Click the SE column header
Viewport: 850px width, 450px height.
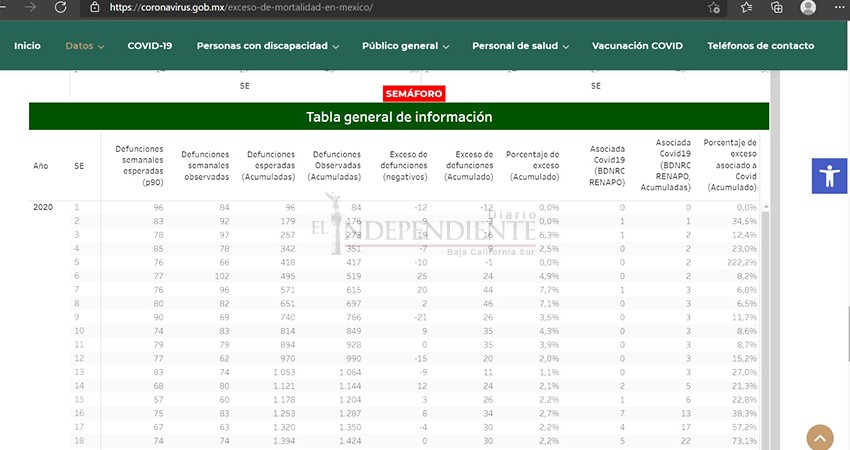click(x=79, y=166)
